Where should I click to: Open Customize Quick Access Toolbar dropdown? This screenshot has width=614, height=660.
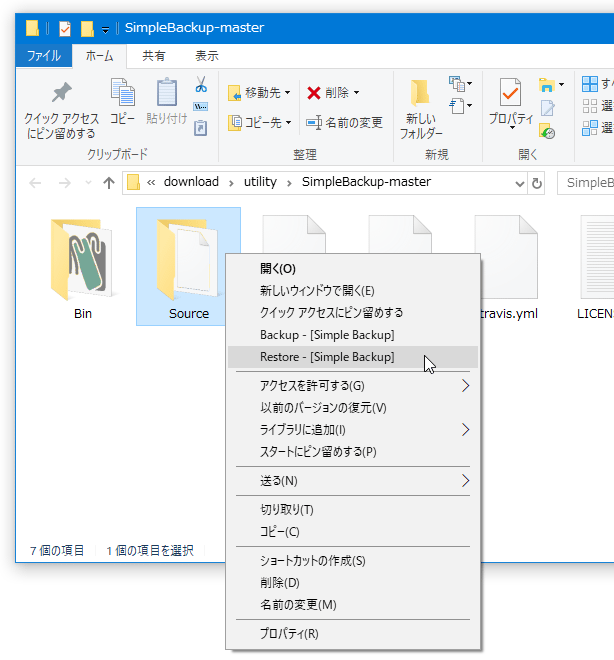[106, 29]
